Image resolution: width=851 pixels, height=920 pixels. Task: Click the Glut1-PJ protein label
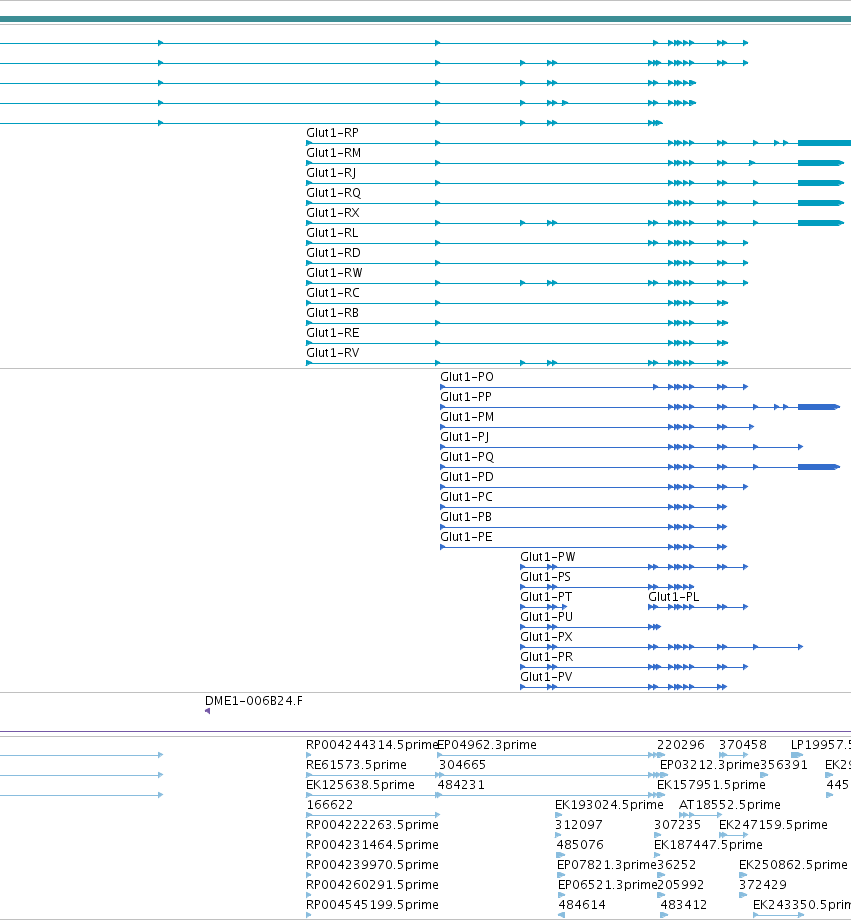click(x=465, y=437)
